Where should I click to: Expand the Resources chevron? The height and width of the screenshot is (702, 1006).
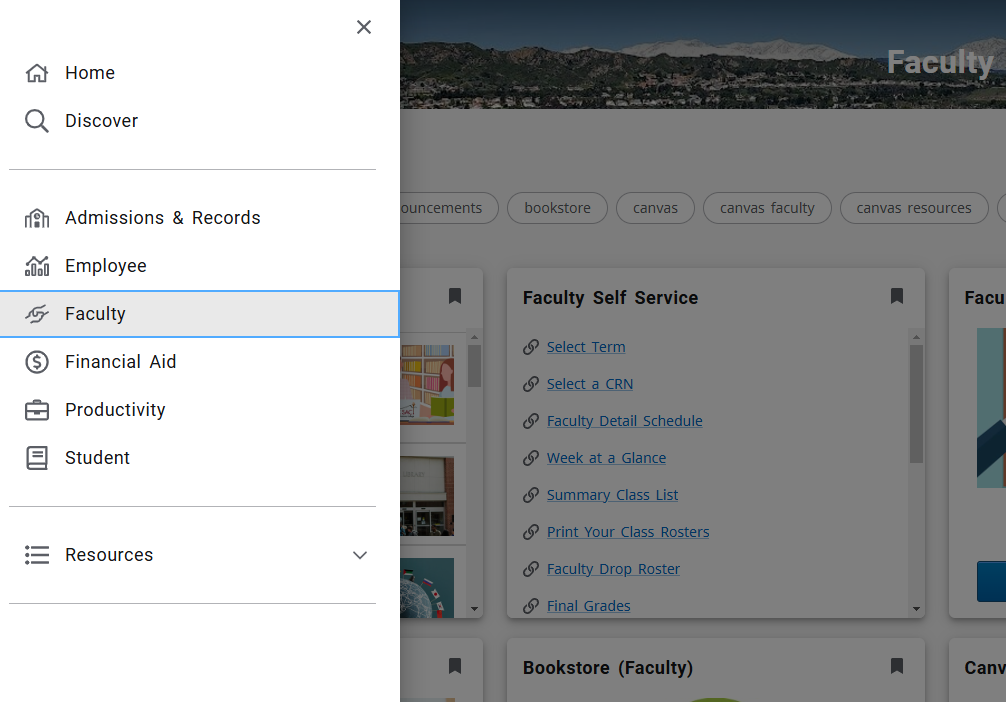tap(360, 555)
